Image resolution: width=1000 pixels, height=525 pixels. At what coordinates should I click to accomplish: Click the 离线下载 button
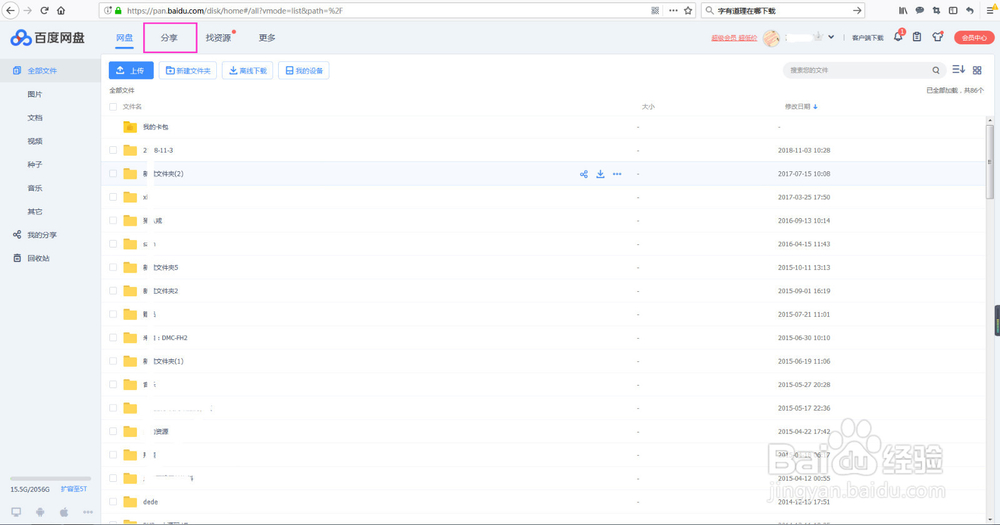(247, 70)
